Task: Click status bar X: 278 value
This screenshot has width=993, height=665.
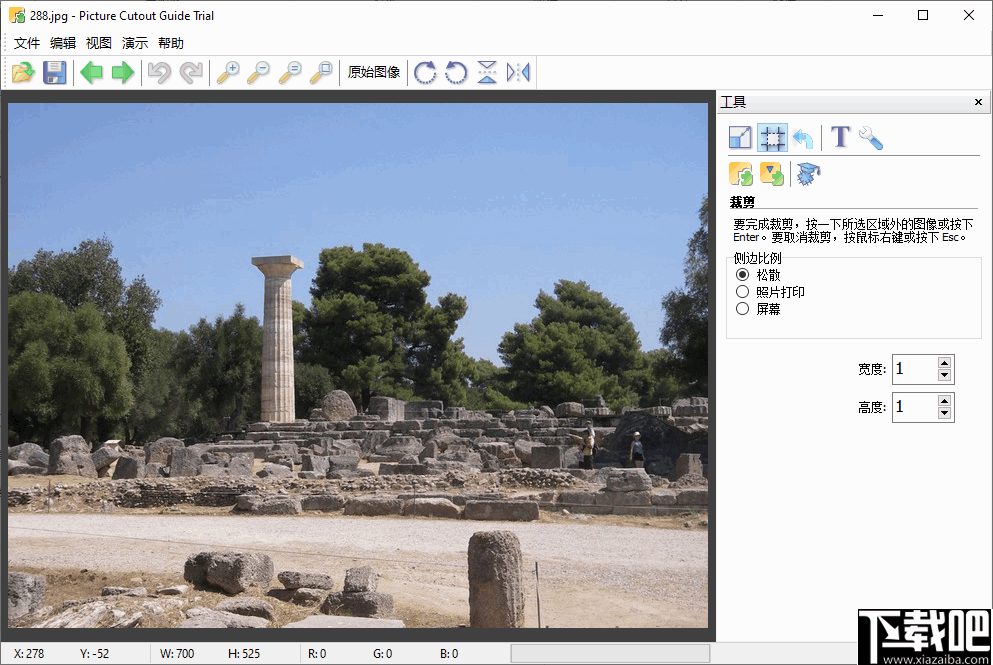Action: pos(29,654)
